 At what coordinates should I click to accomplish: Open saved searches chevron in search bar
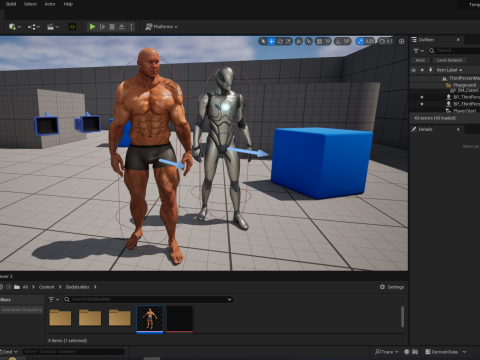pos(229,299)
